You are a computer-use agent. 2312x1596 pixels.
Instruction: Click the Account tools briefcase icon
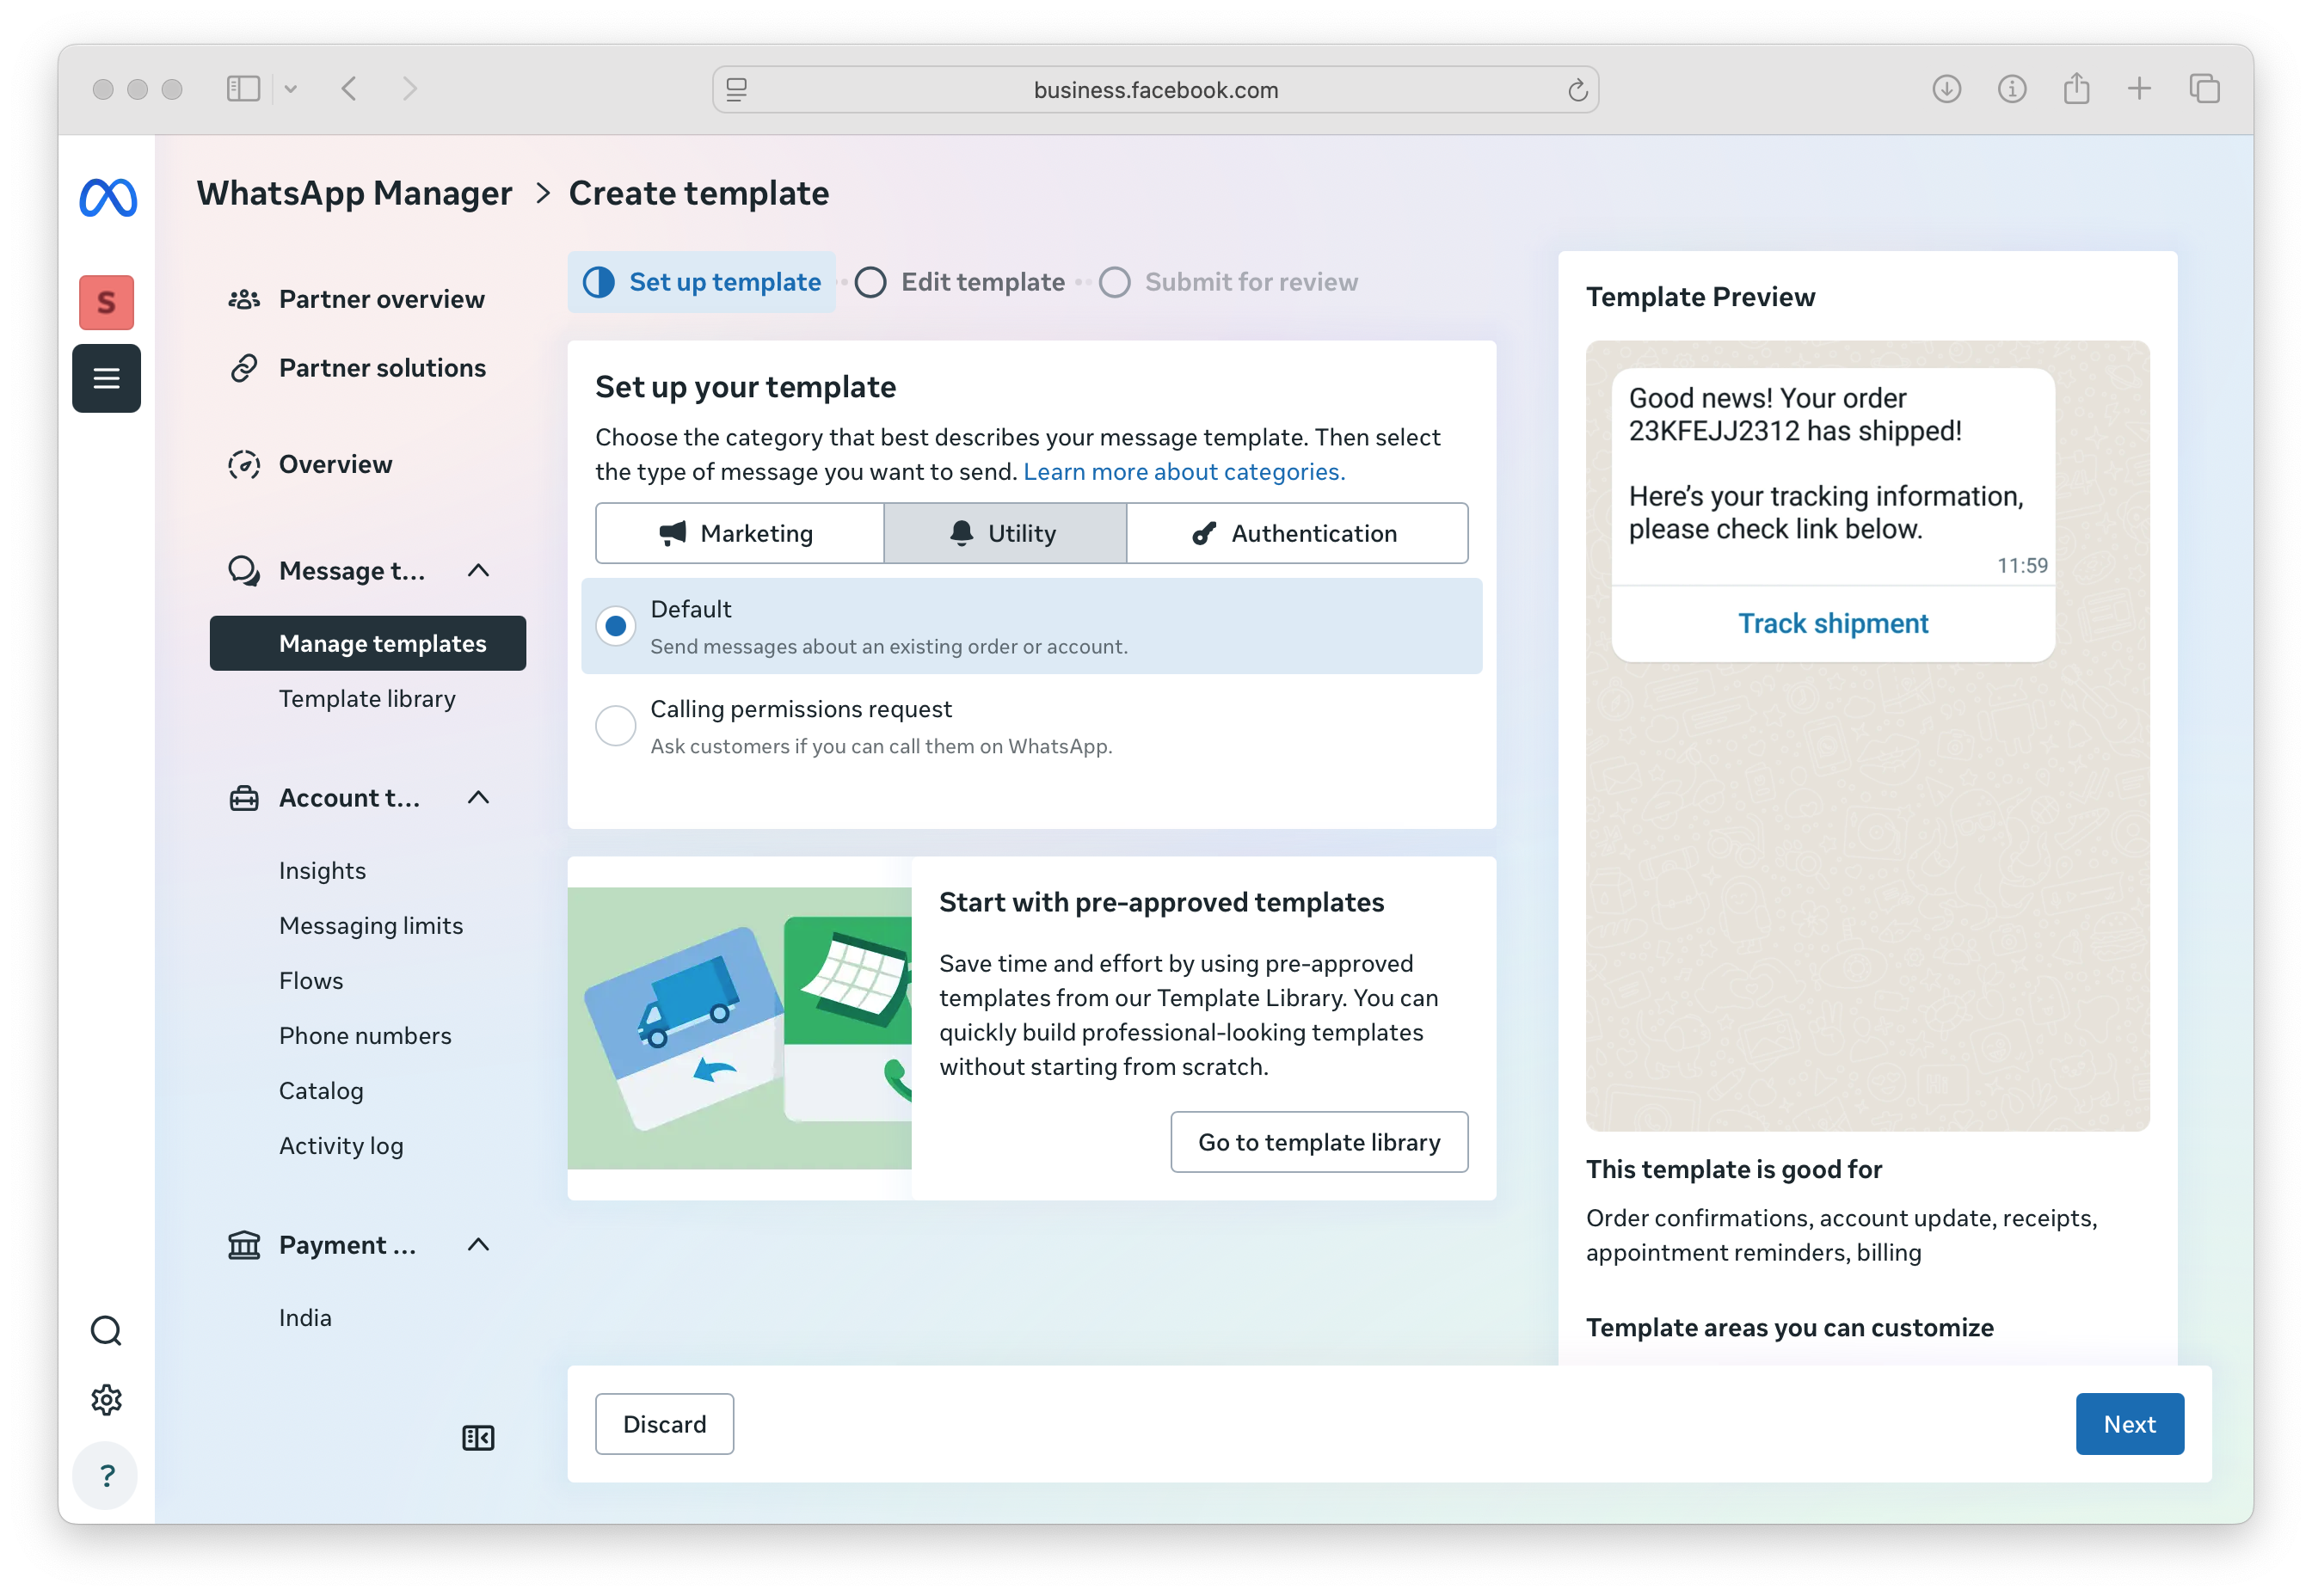pos(244,798)
